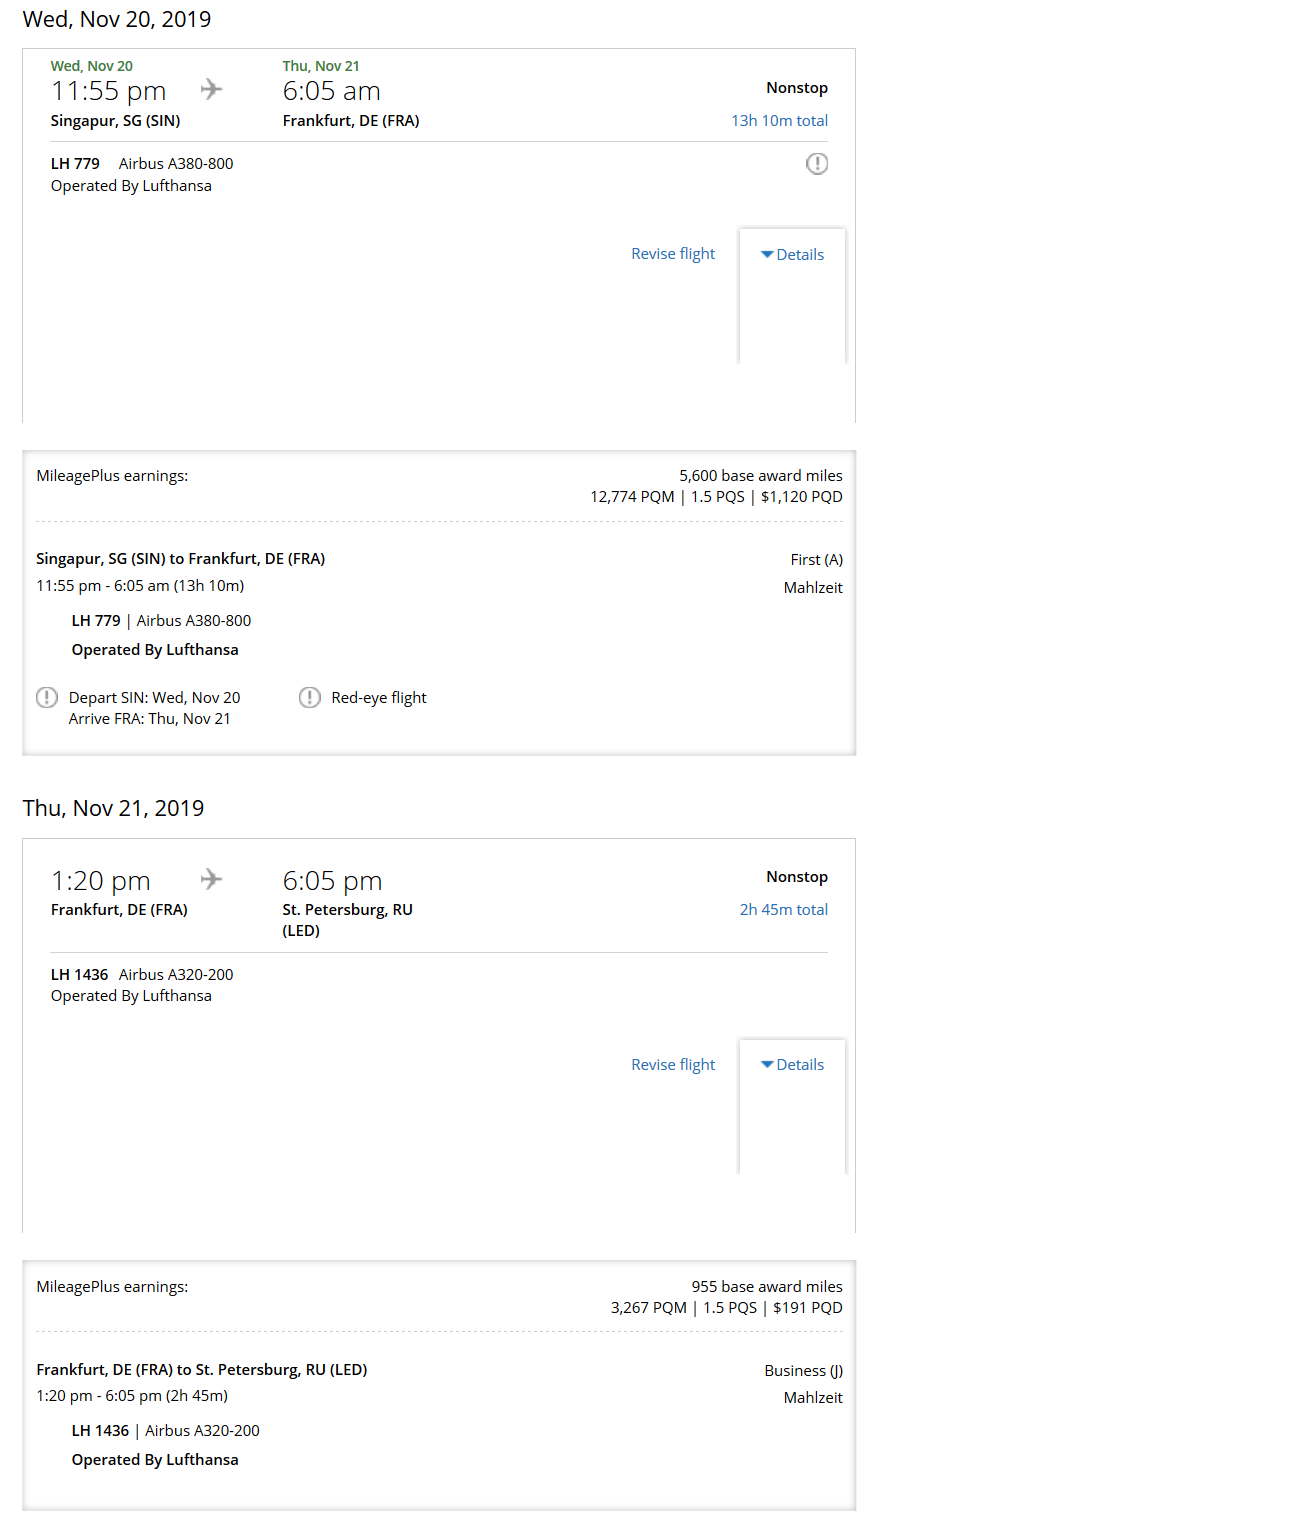Image resolution: width=1309 pixels, height=1537 pixels.
Task: Click the Thu, Nov 21, 2019 heading
Action: pos(113,808)
